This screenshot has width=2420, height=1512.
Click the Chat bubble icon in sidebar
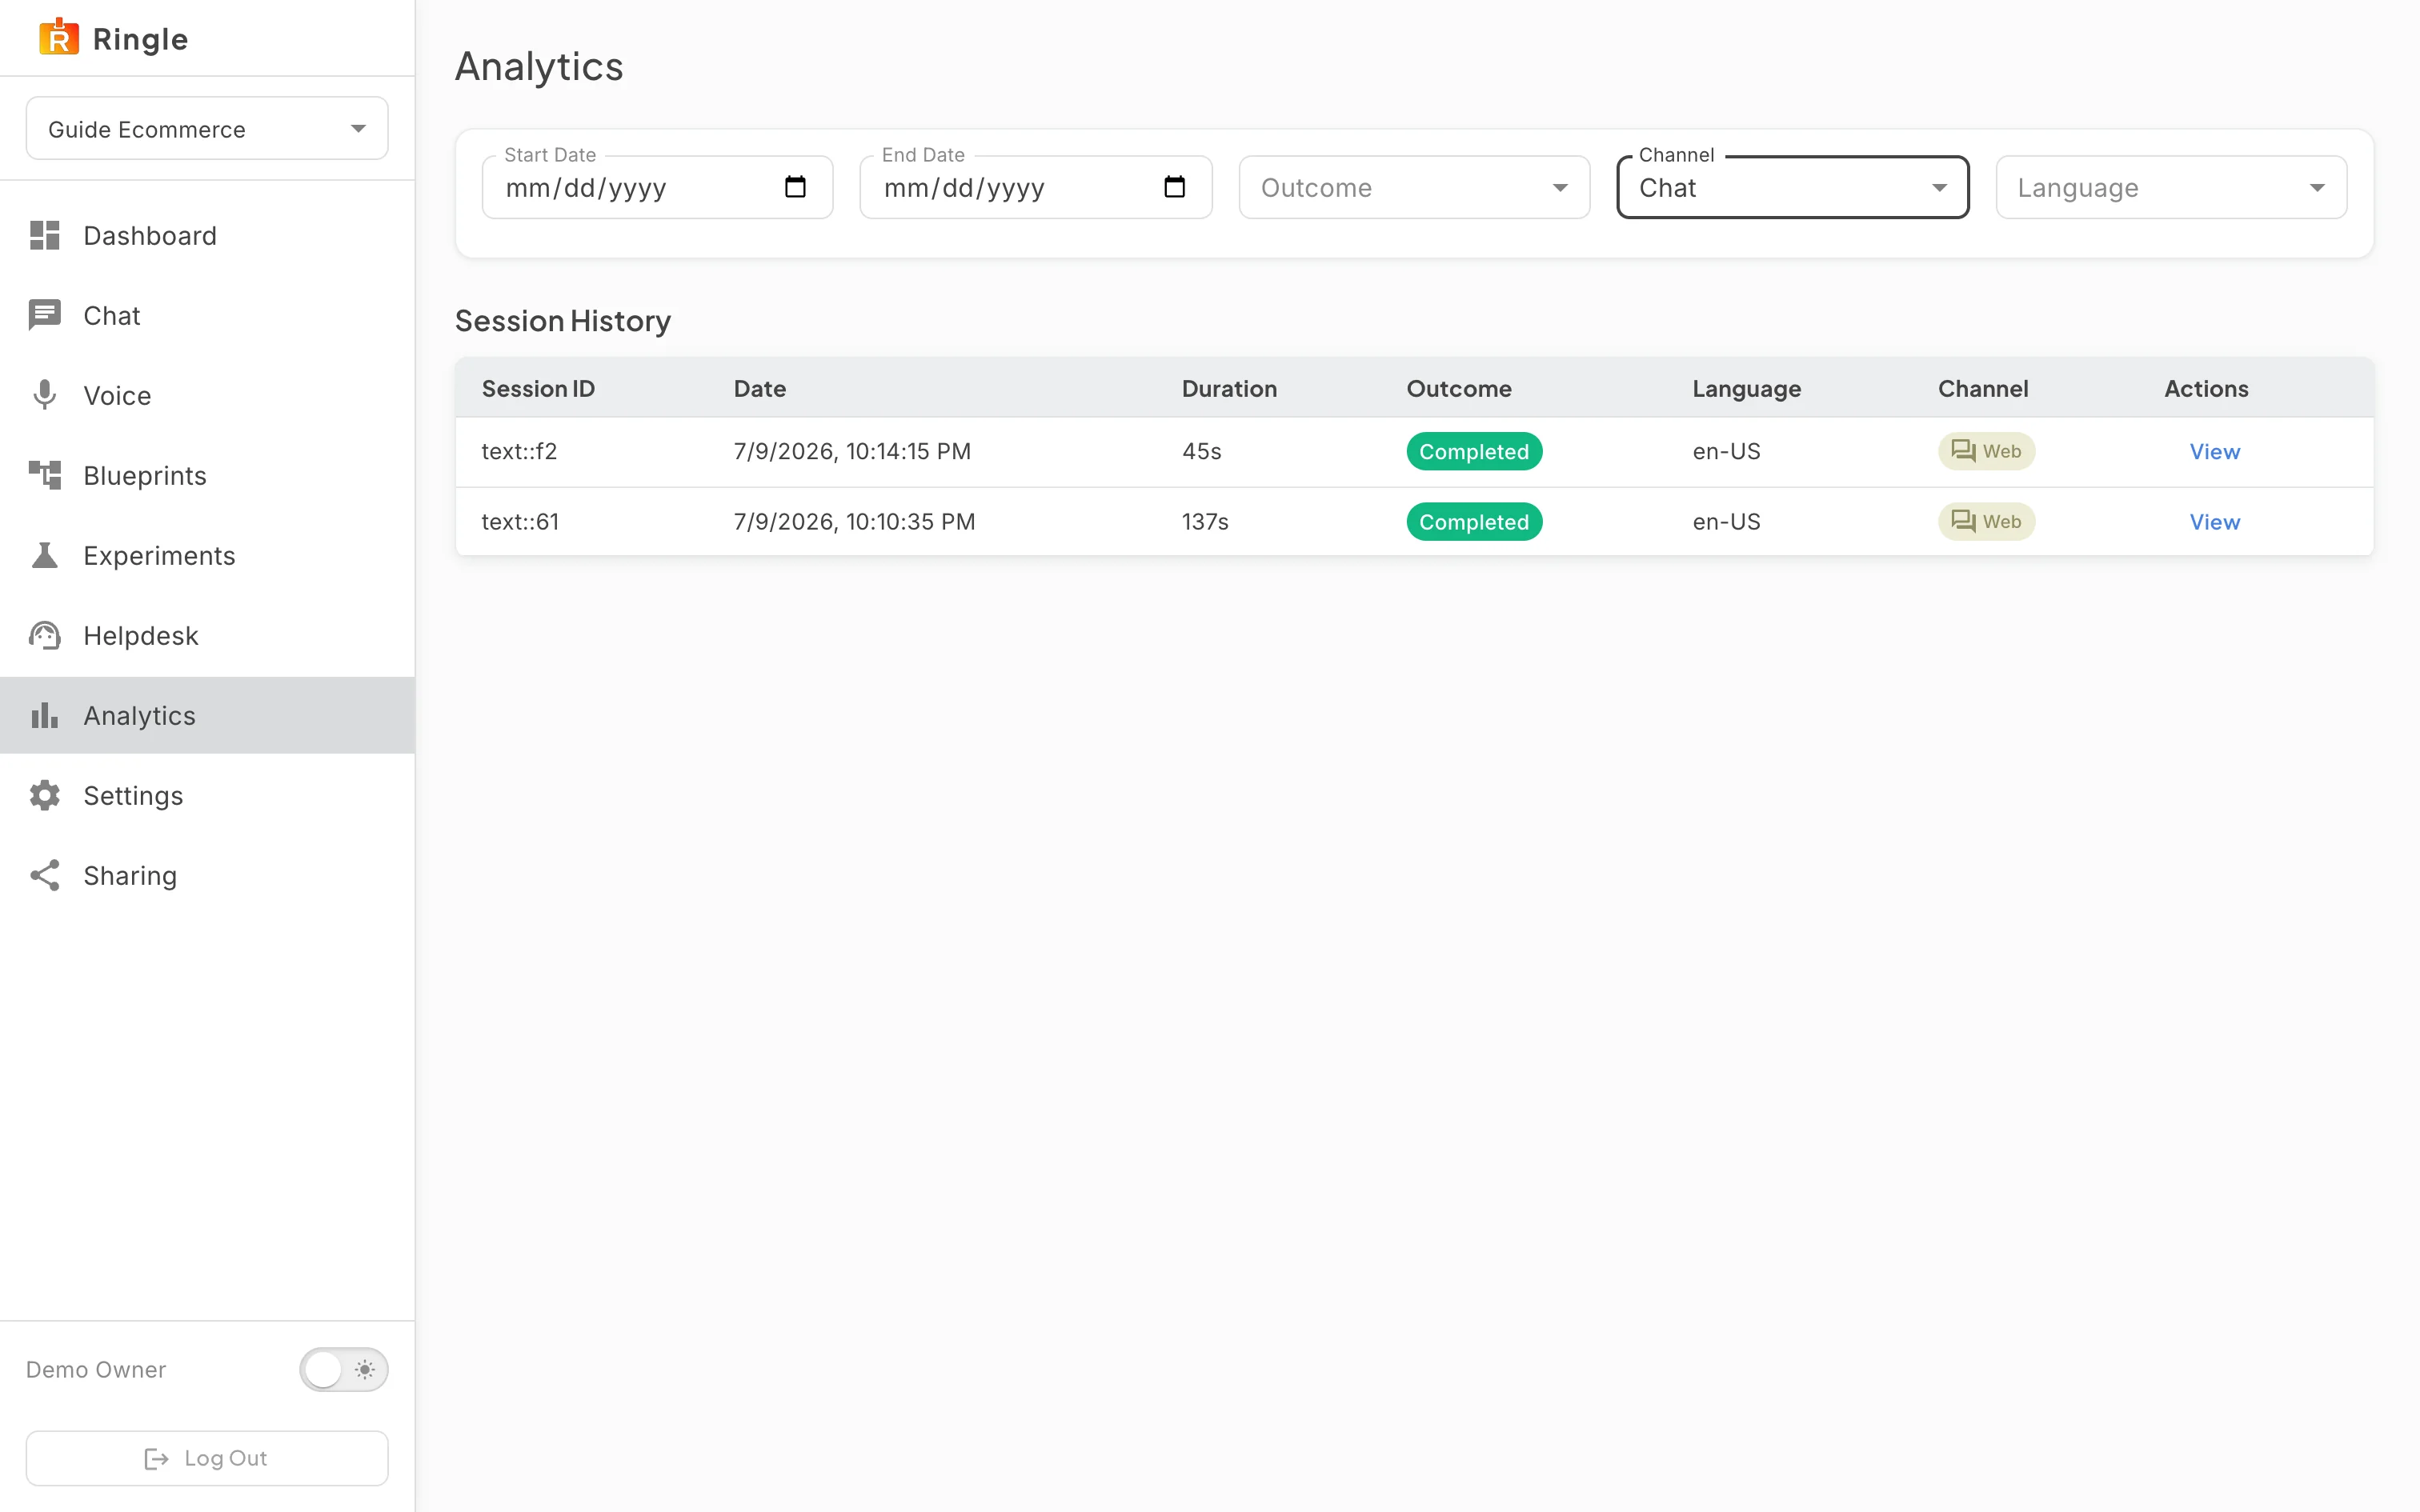45,316
